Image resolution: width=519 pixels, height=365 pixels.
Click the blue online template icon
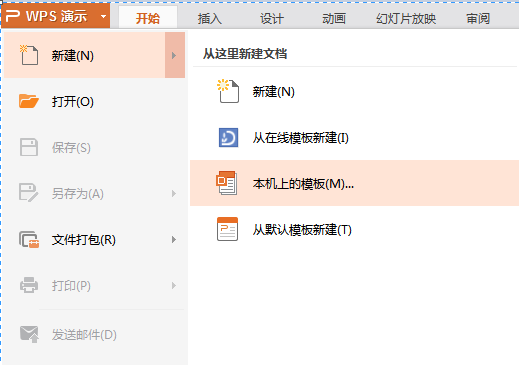pos(228,137)
